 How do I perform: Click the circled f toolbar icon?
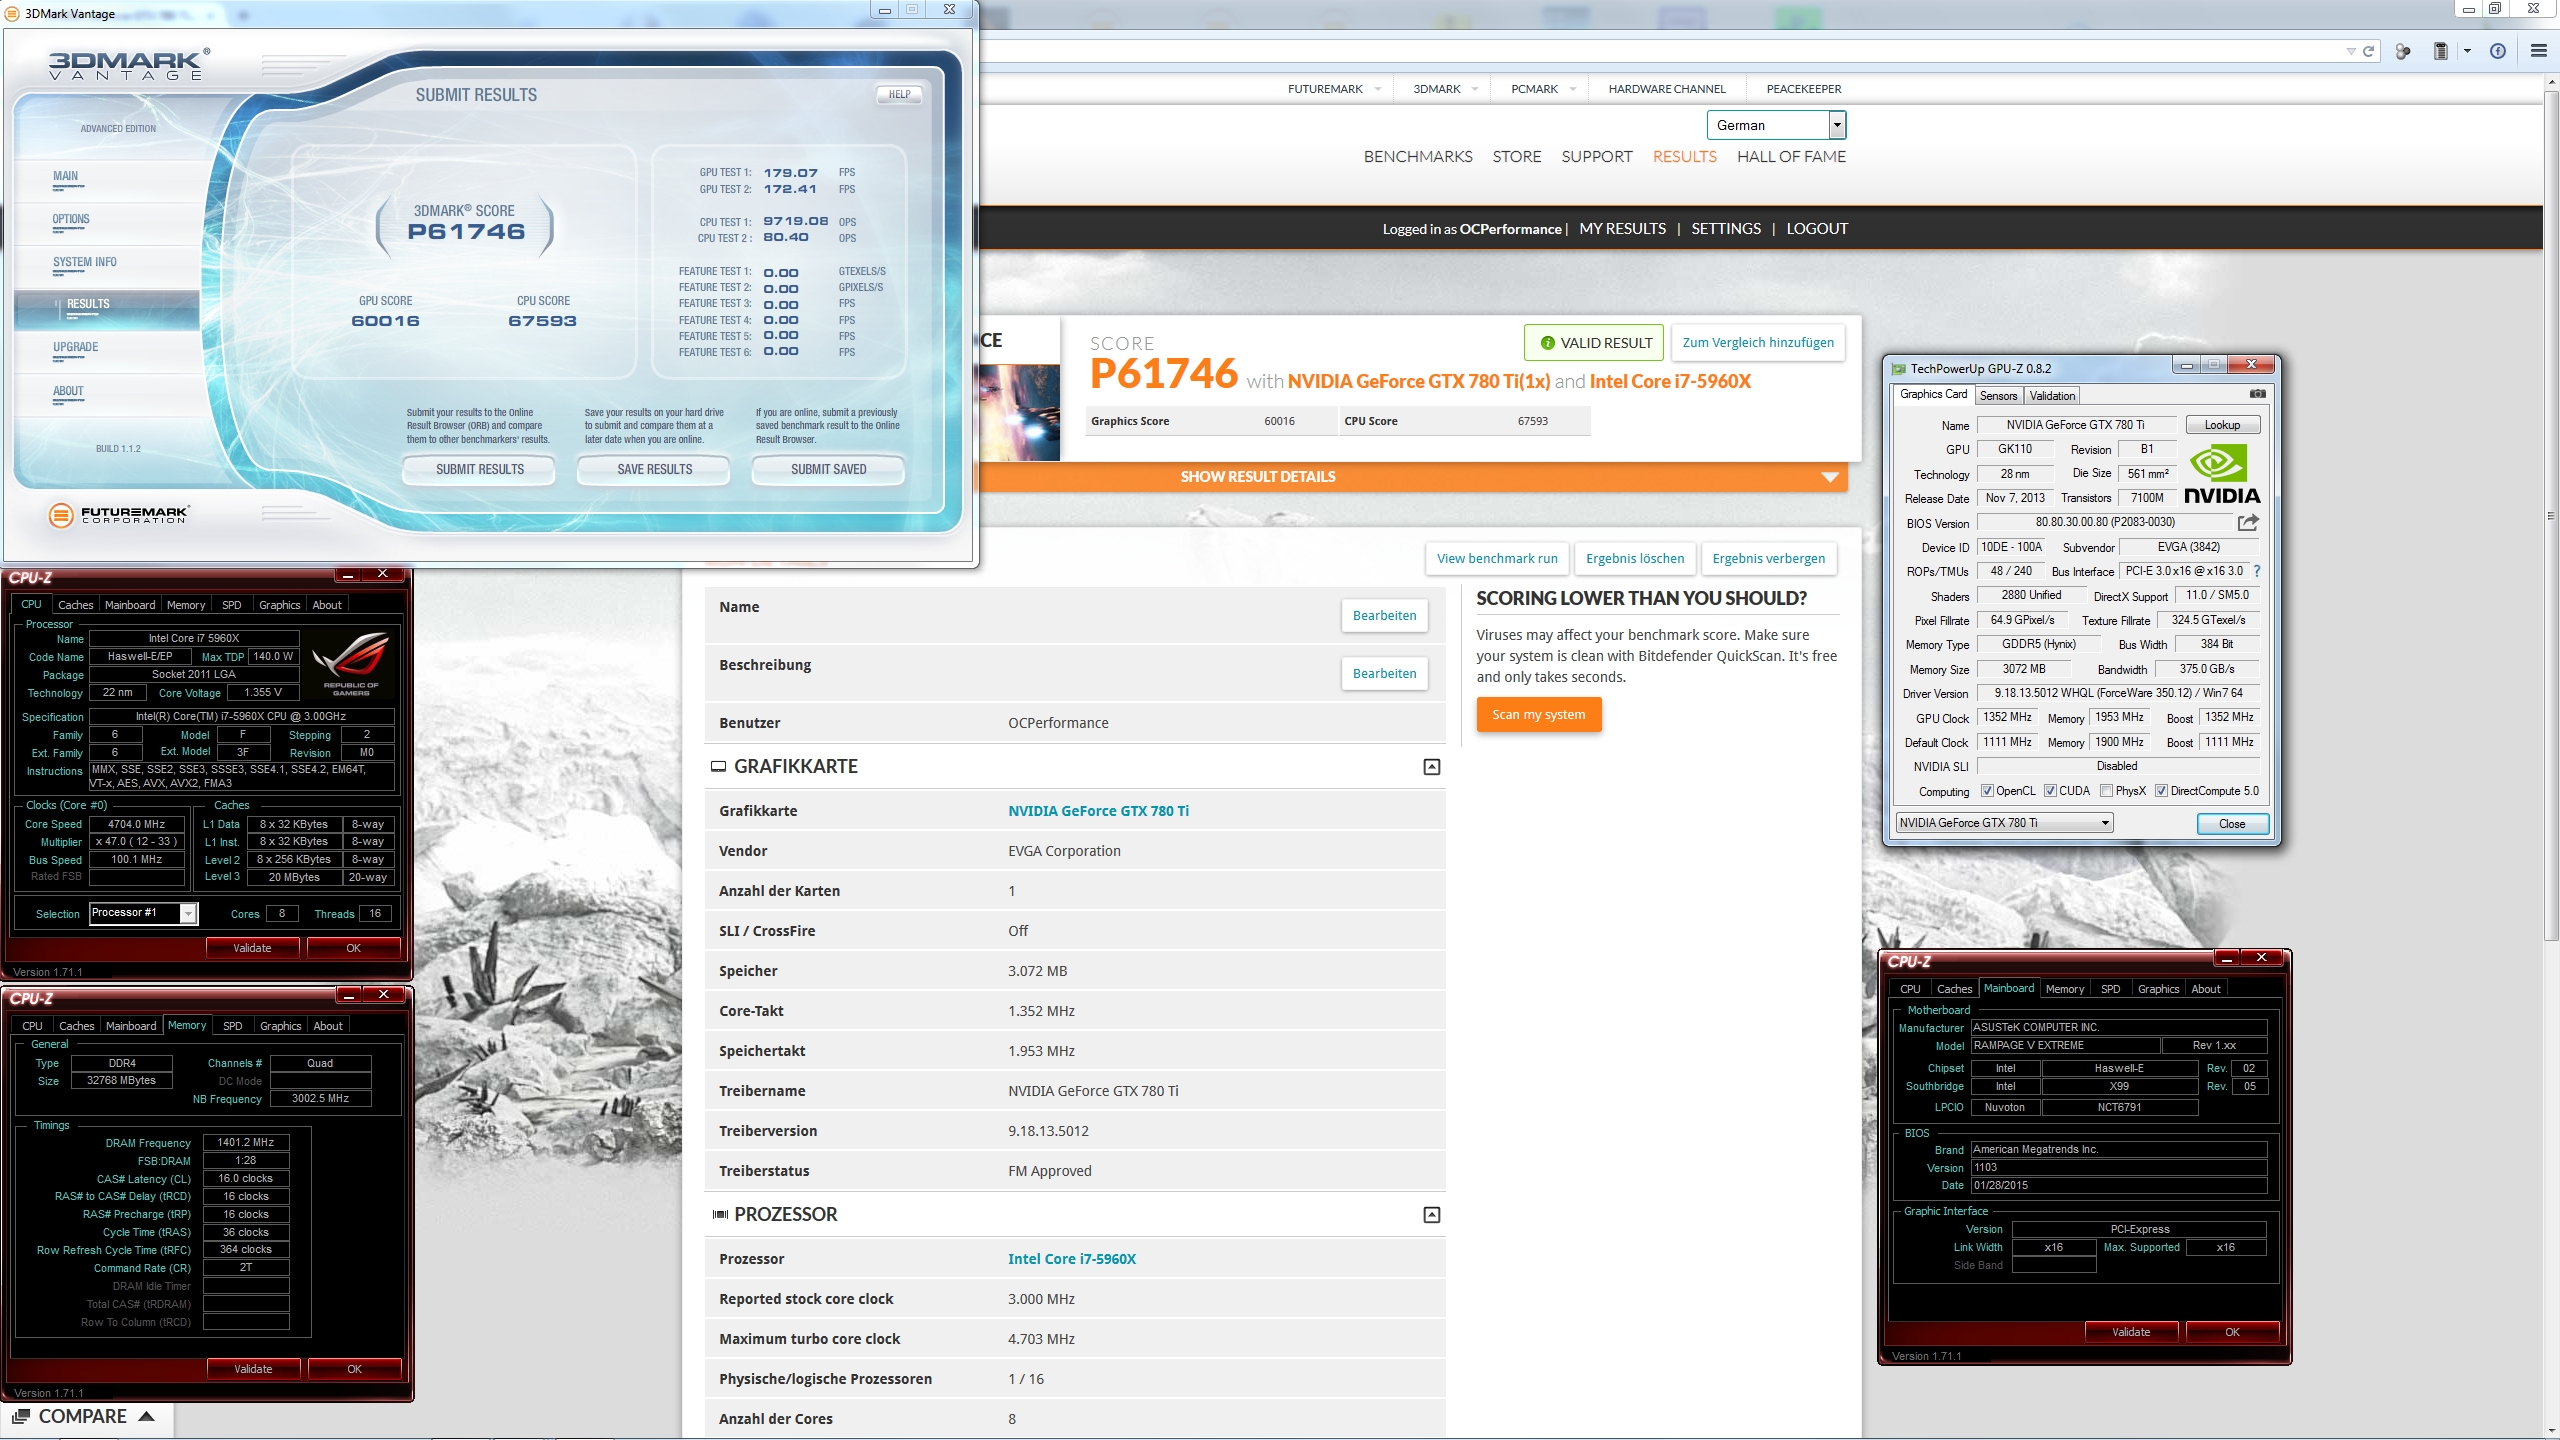tap(2497, 51)
